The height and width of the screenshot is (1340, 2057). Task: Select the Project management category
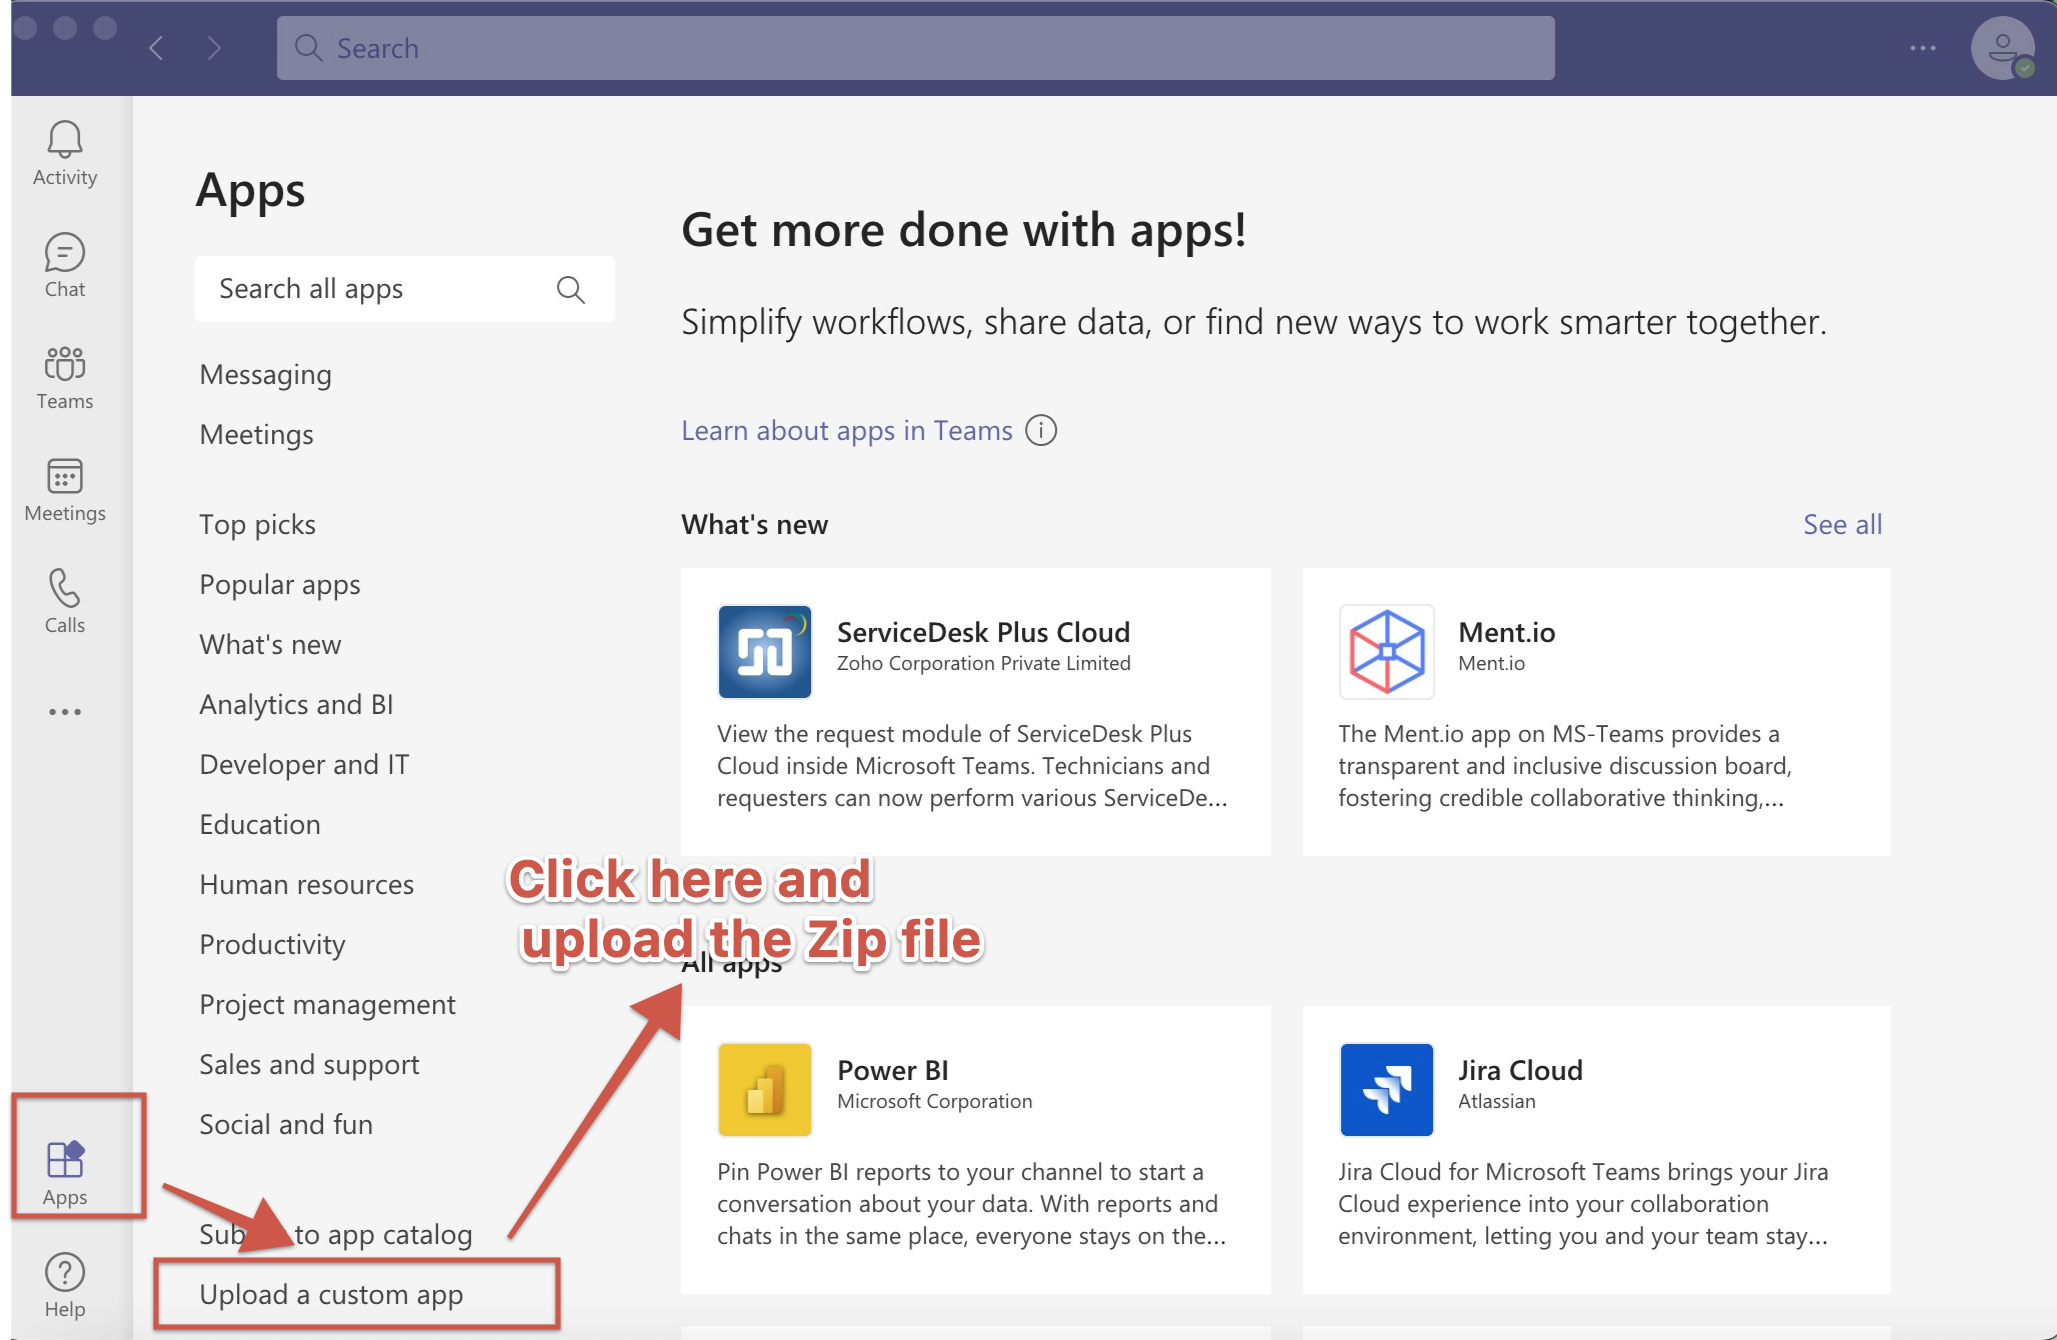click(328, 1005)
